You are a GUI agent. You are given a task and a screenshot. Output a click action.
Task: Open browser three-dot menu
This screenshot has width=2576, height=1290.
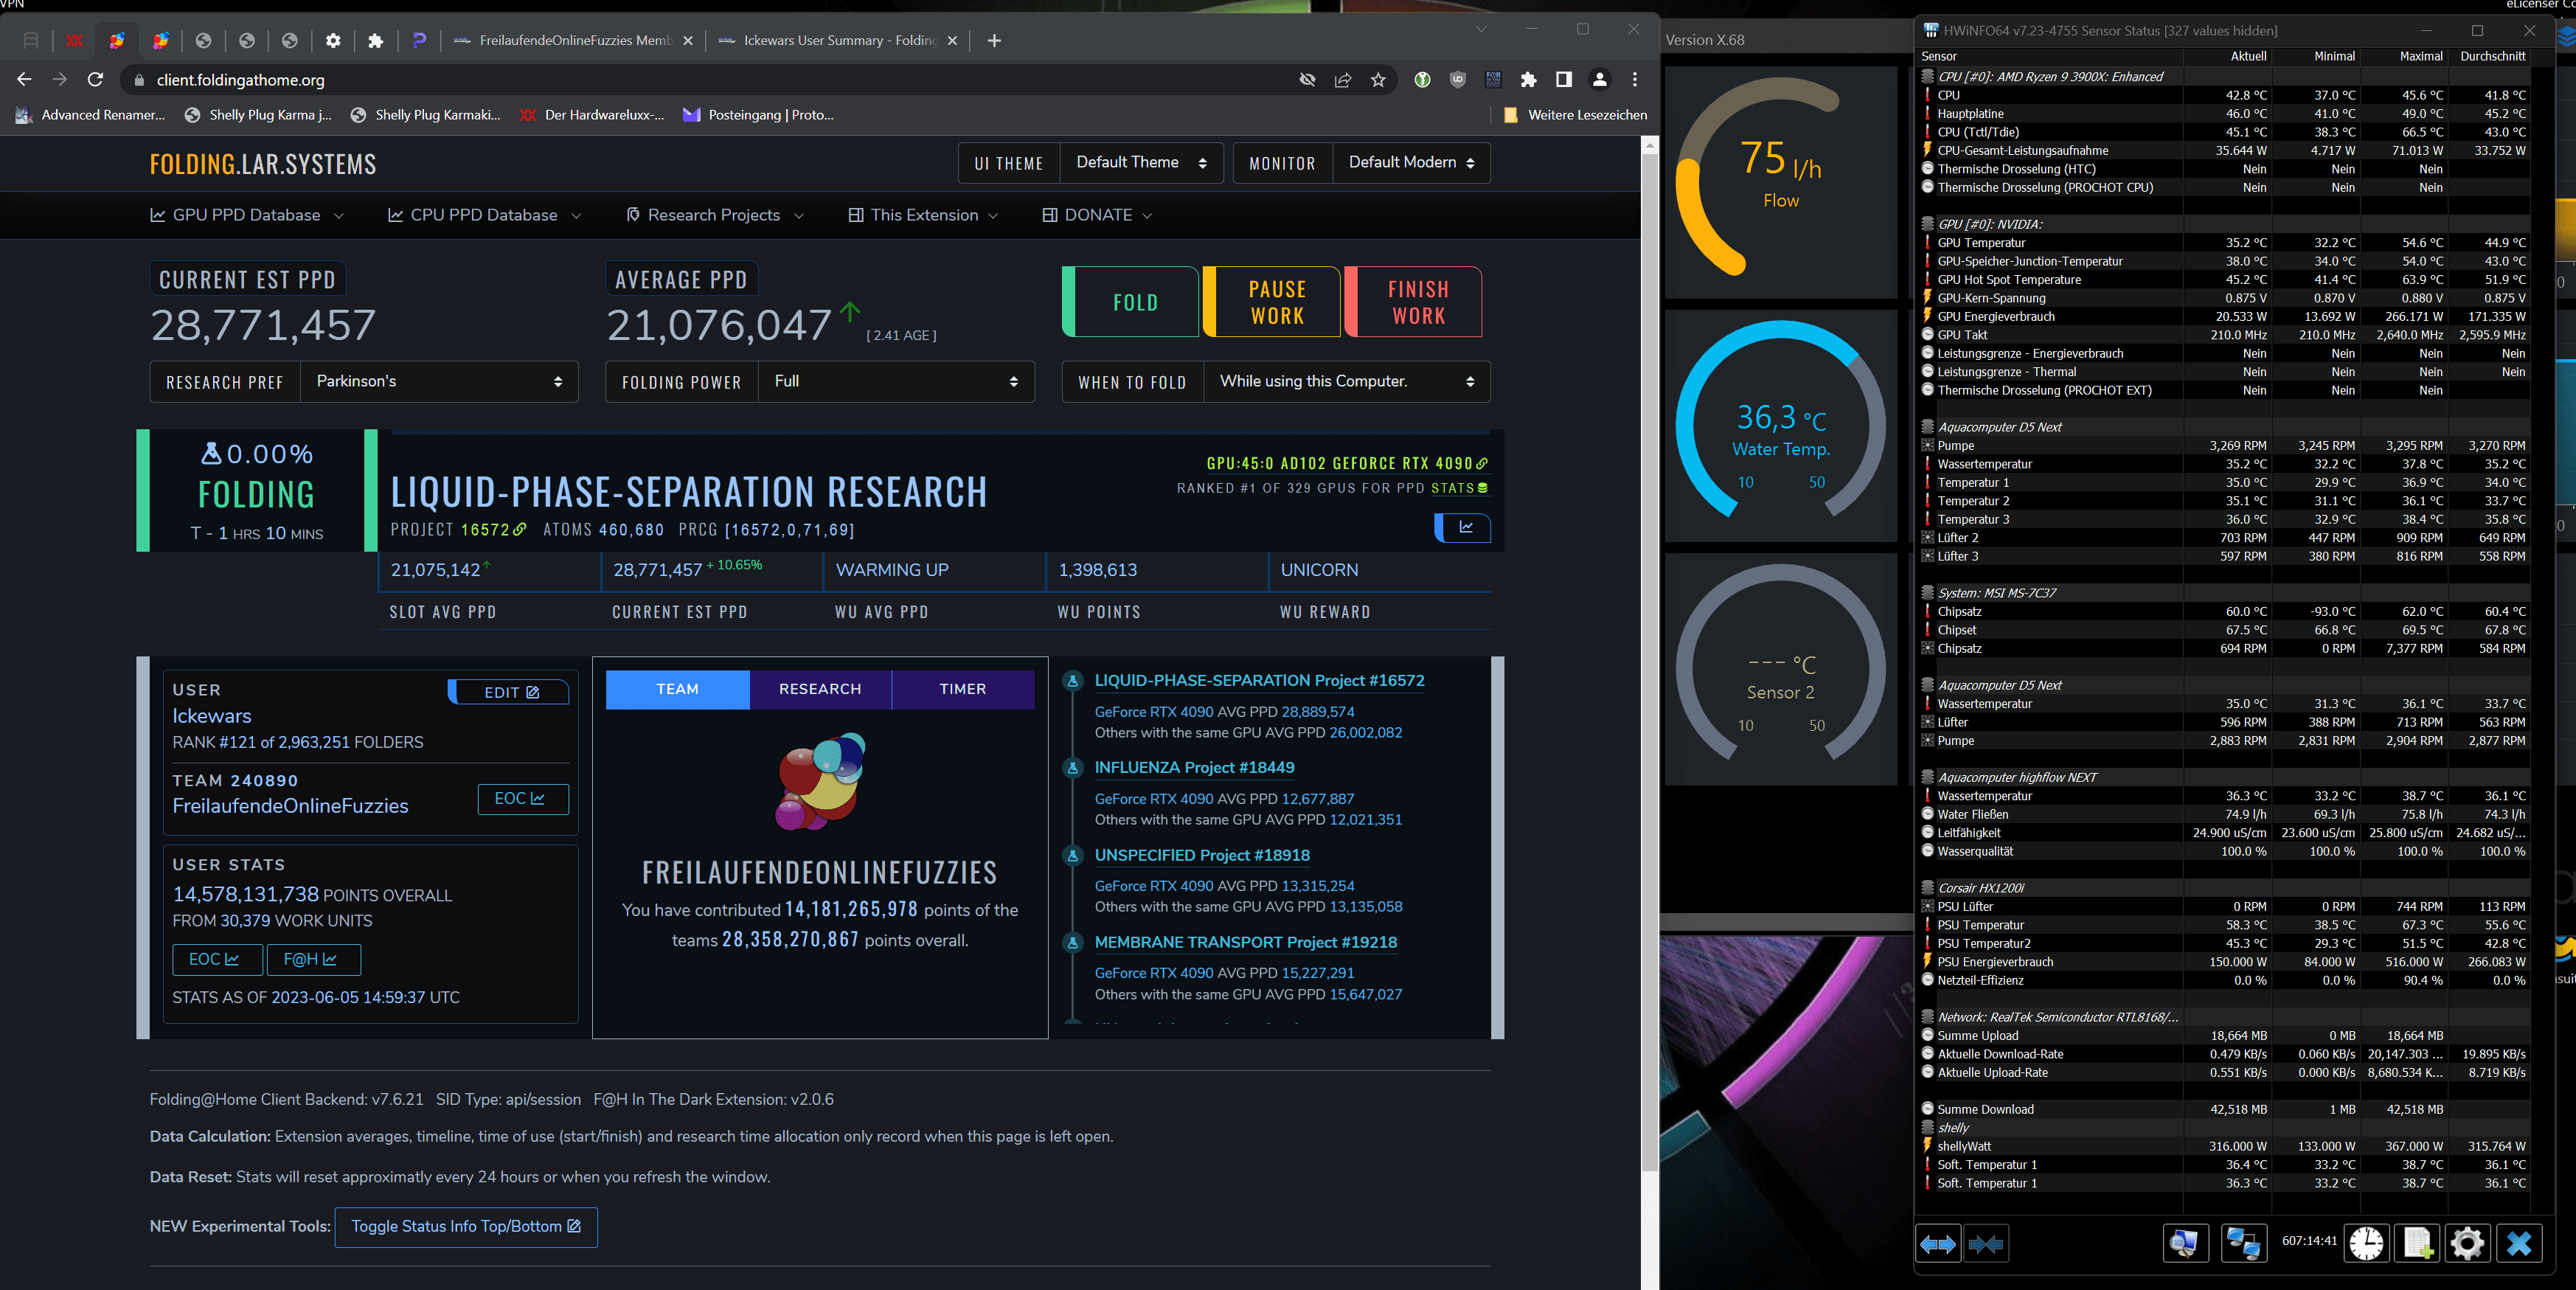(x=1635, y=80)
